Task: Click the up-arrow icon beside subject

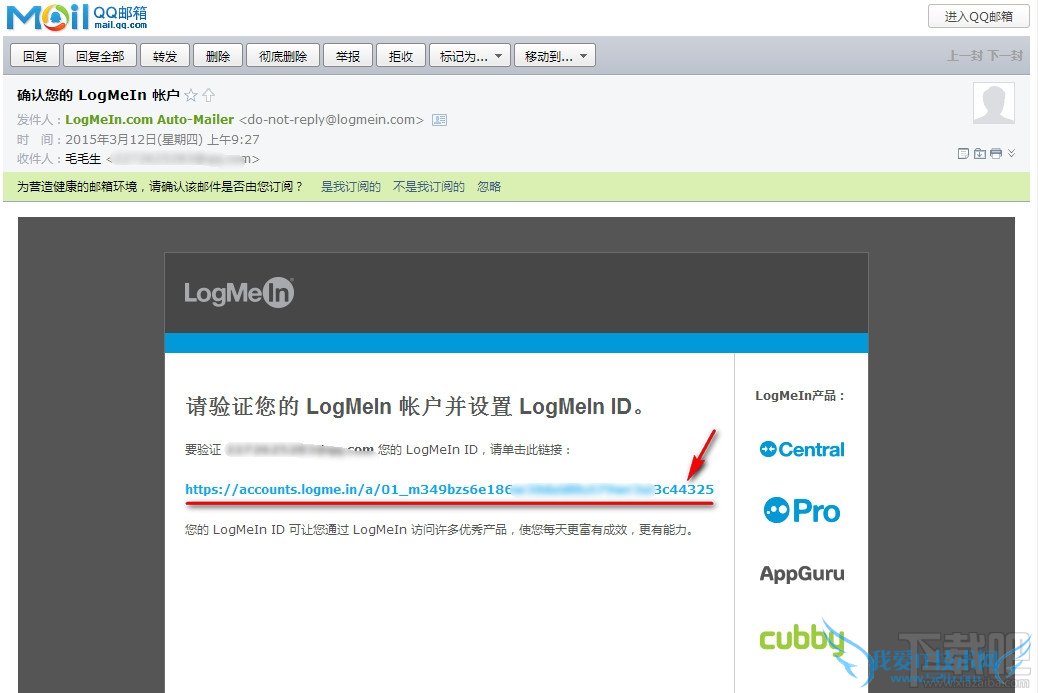Action: click(x=209, y=95)
